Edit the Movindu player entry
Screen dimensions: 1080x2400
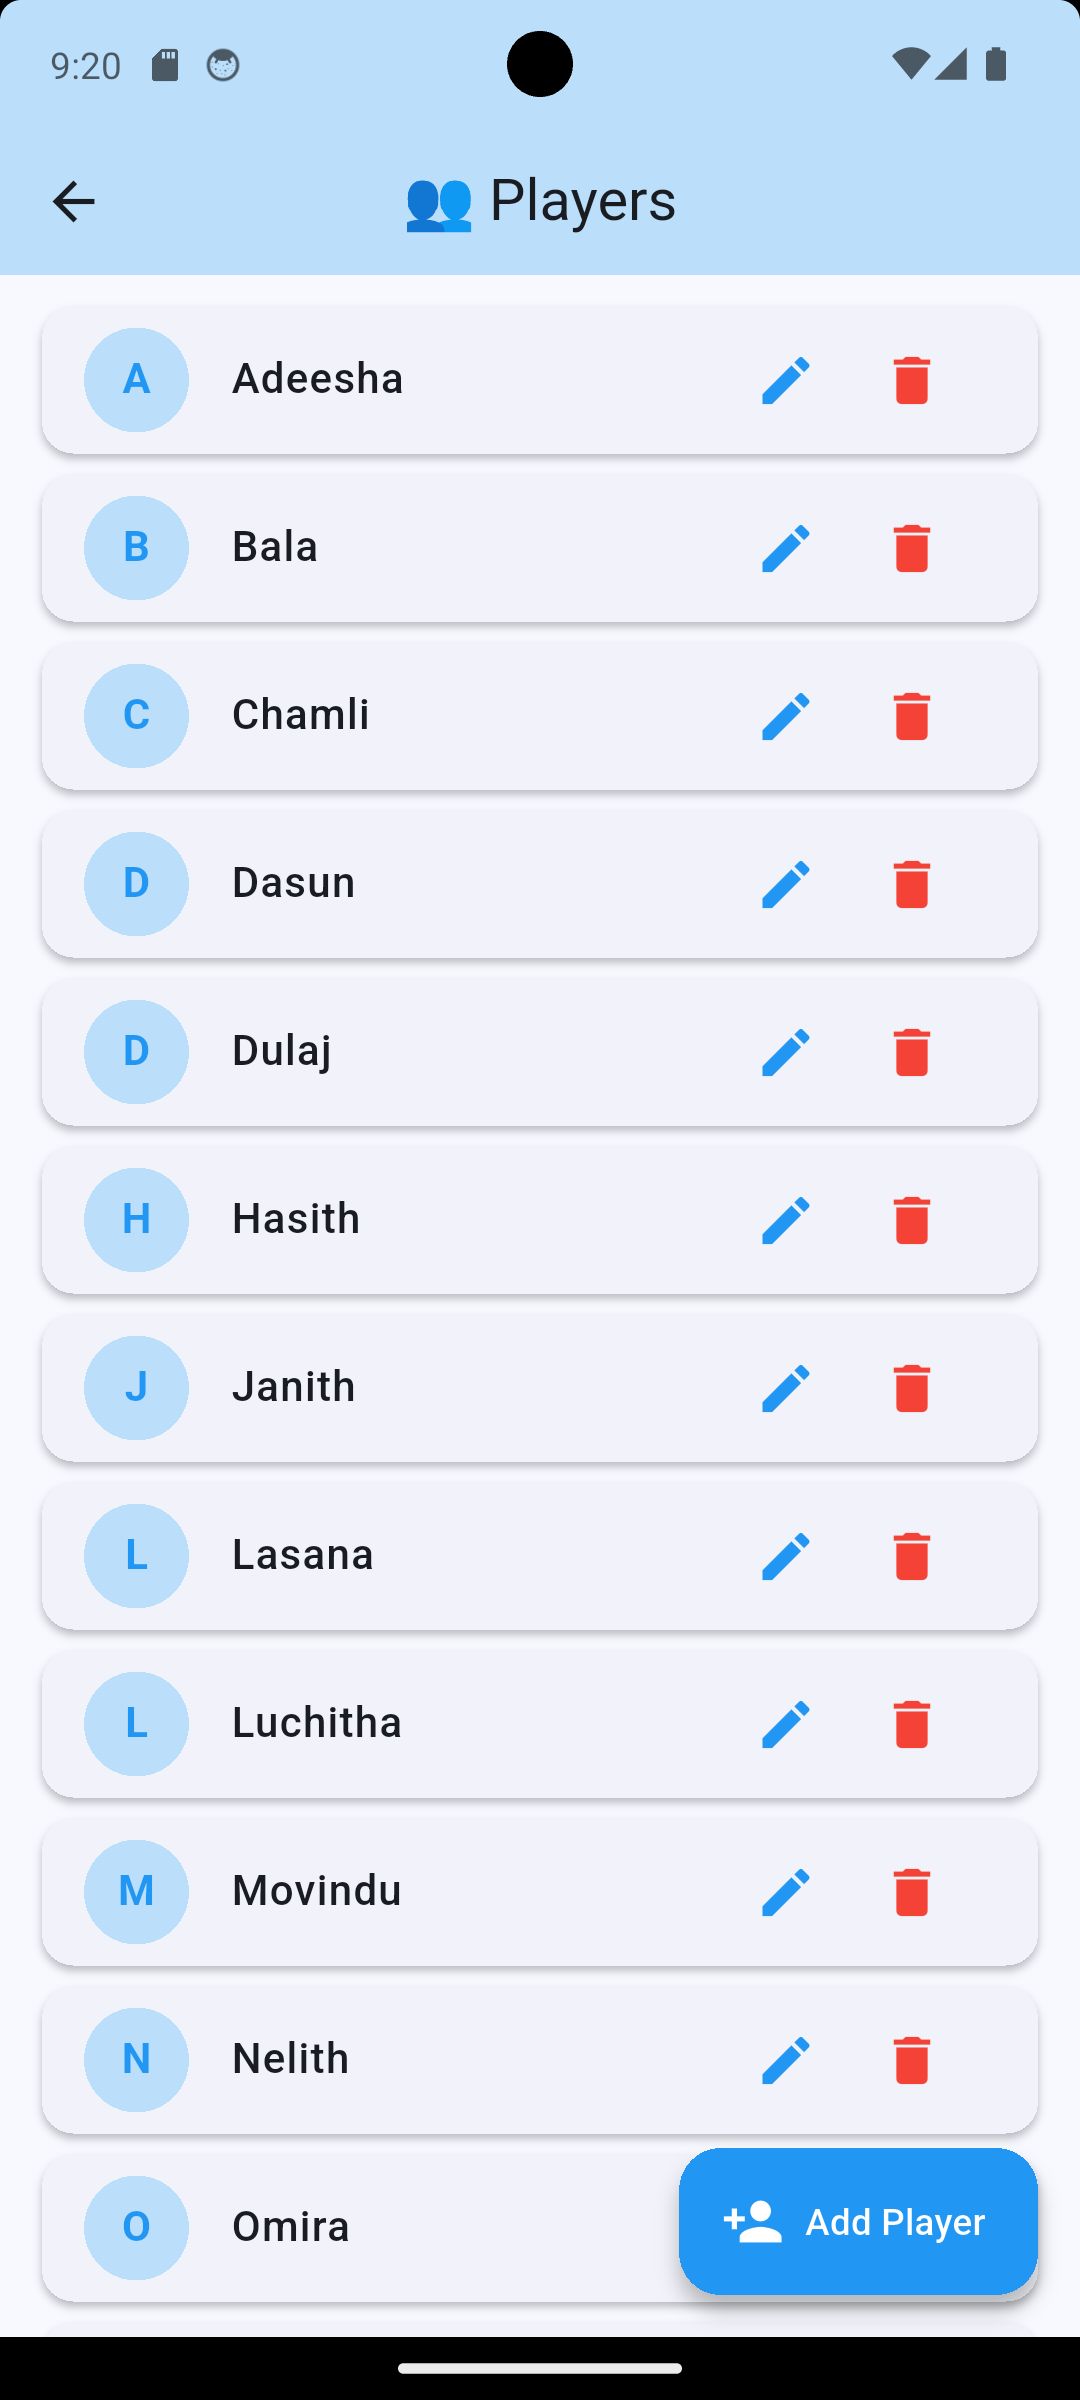click(x=786, y=1892)
